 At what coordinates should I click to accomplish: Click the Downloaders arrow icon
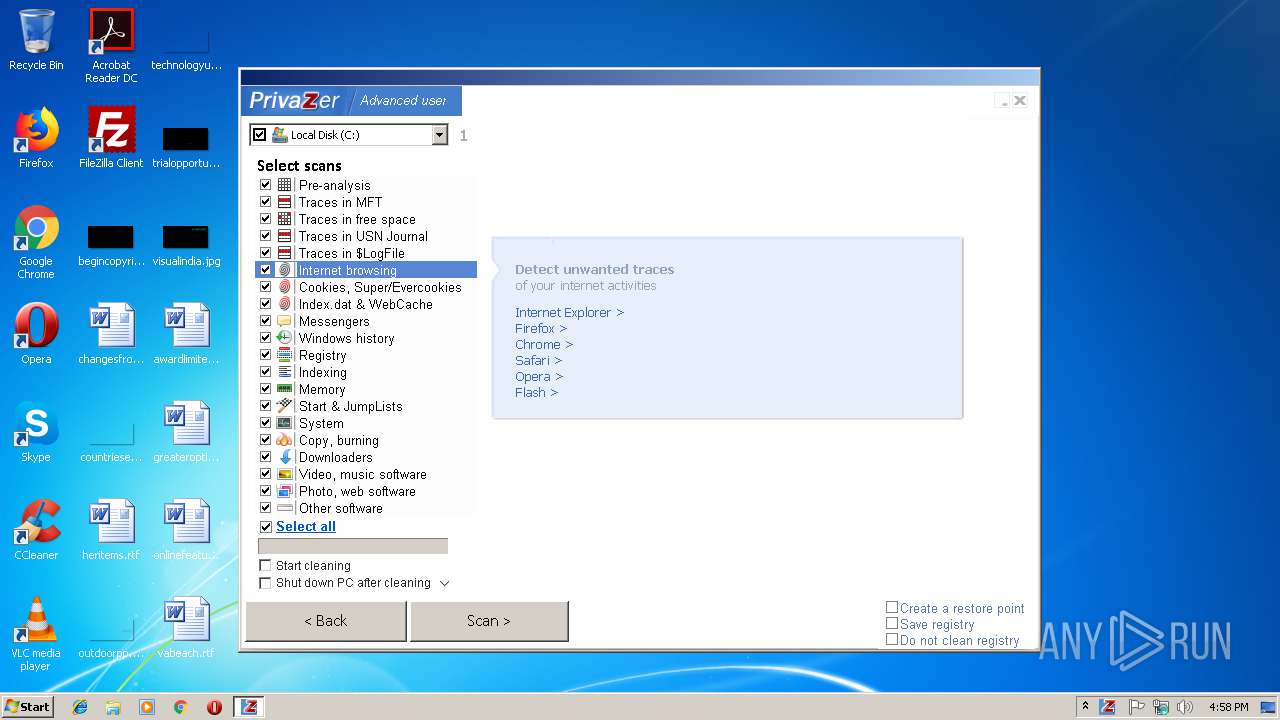[x=285, y=457]
